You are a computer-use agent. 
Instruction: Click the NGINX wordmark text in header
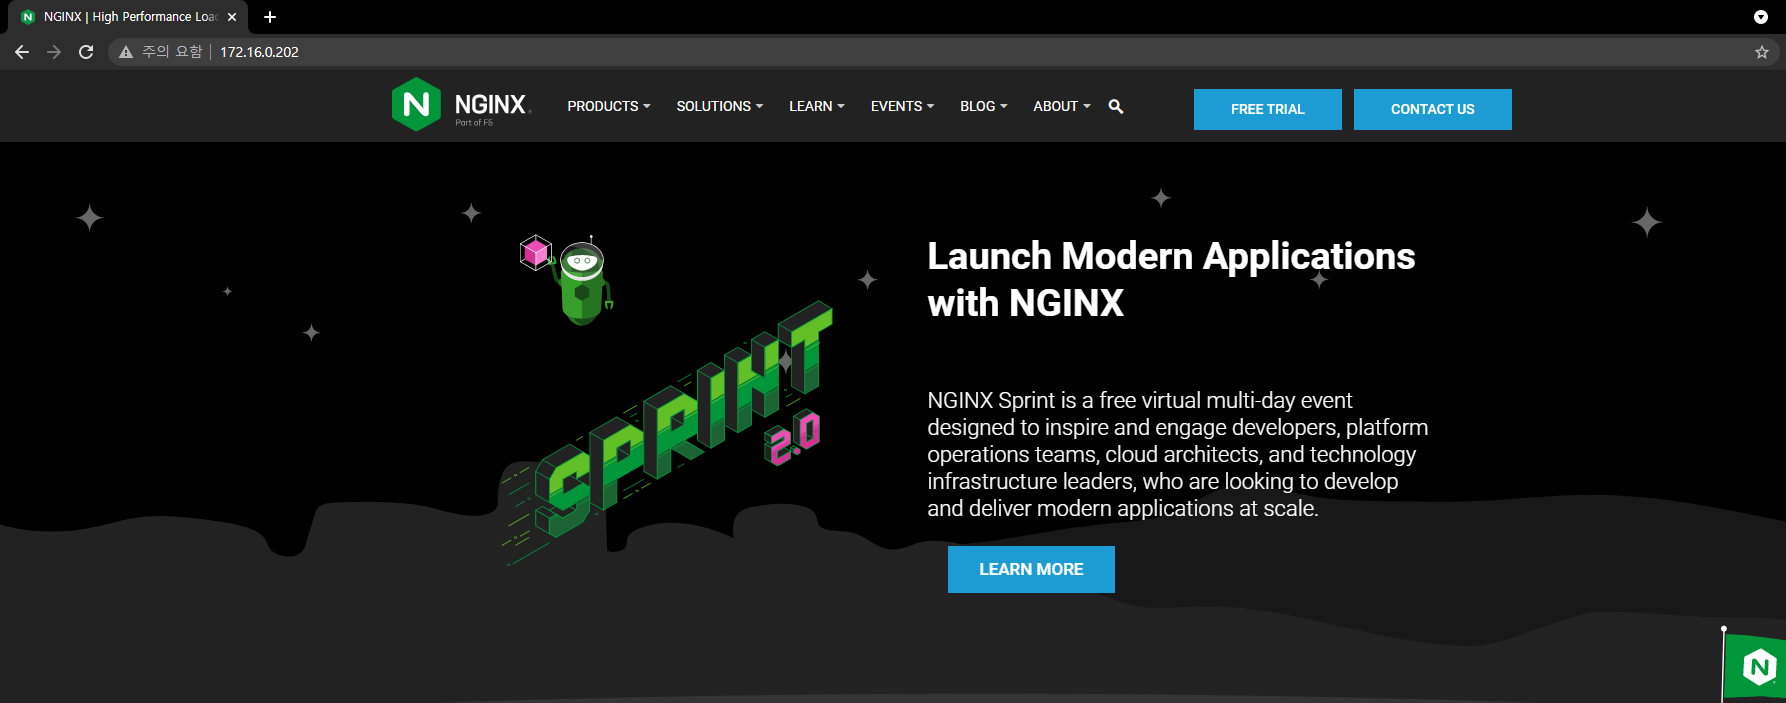tap(491, 104)
